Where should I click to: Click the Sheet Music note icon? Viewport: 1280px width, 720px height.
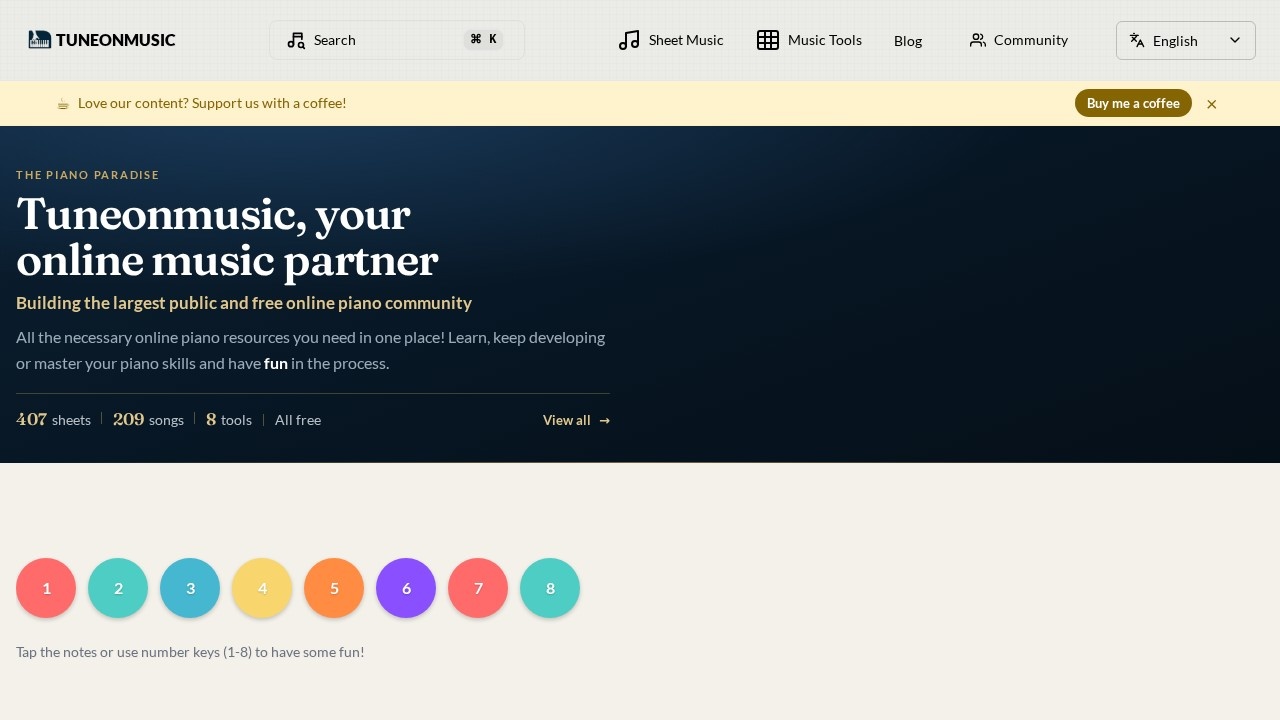629,40
